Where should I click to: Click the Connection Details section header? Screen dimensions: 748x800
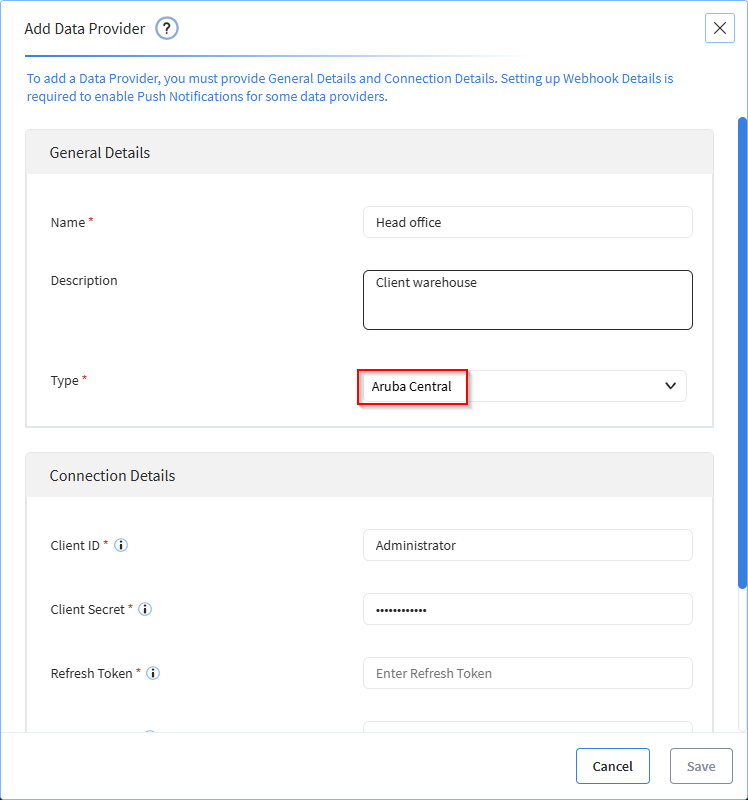tap(369, 475)
